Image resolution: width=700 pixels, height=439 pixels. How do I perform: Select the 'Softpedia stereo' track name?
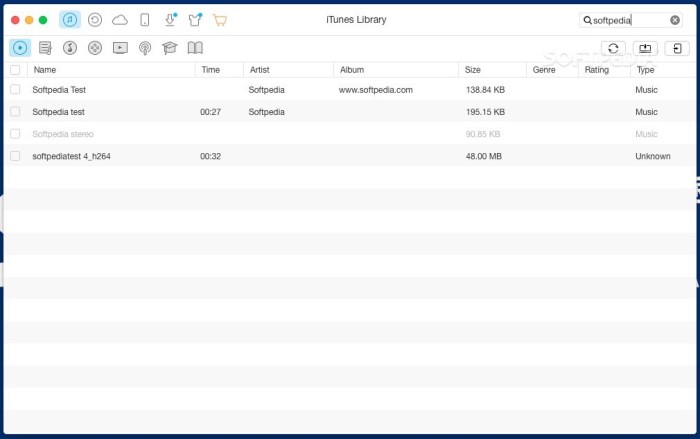coord(63,134)
